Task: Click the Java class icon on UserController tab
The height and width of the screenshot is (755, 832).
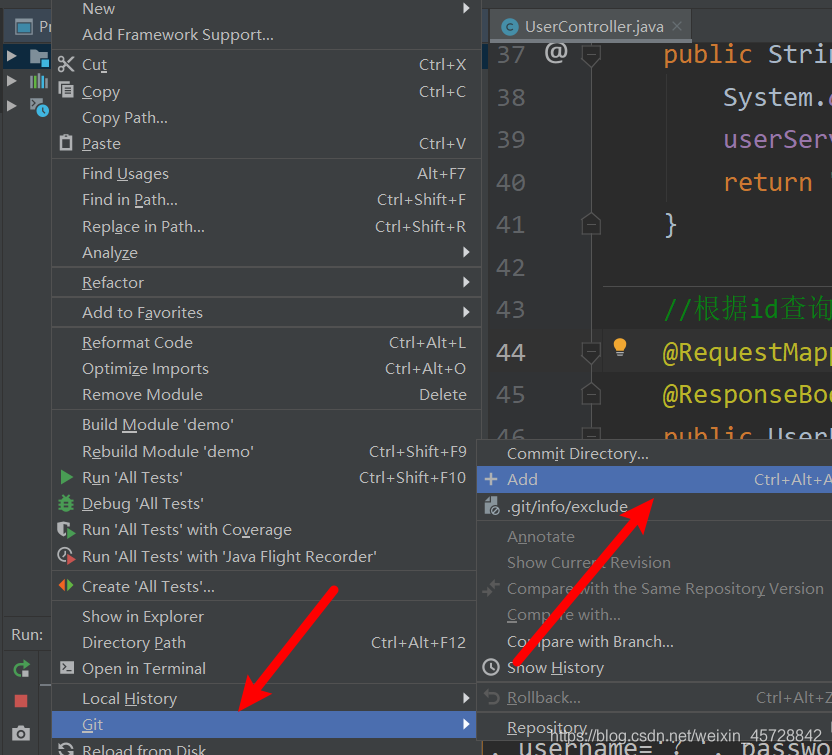Action: click(x=510, y=27)
